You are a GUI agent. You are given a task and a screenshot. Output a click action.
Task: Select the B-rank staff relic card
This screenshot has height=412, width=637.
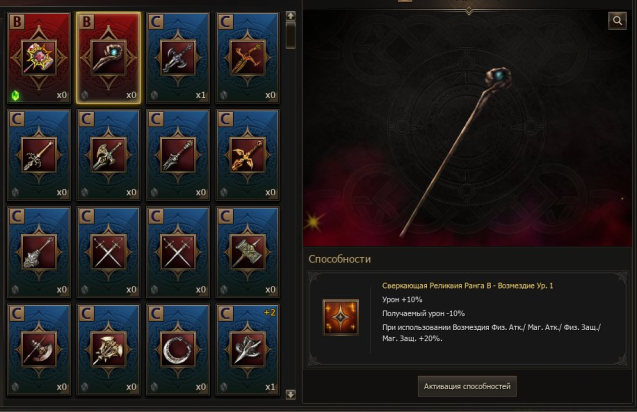coord(108,57)
